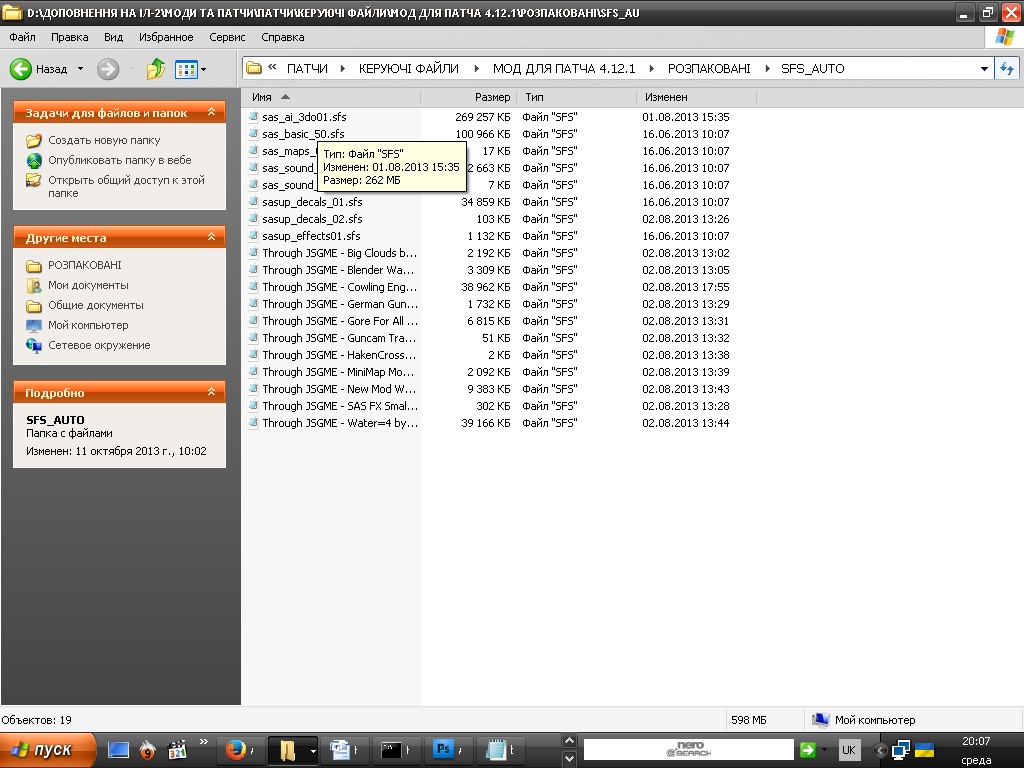Open the Сервис menu

click(227, 37)
